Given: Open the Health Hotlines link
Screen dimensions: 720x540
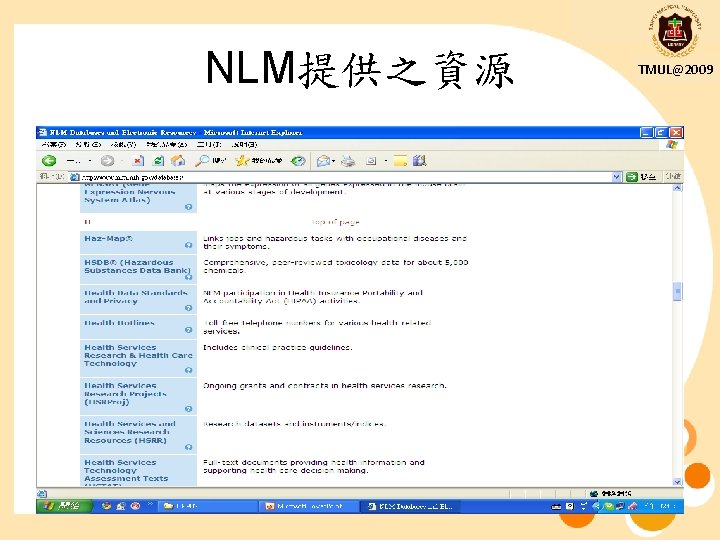Looking at the screenshot, I should 119,323.
